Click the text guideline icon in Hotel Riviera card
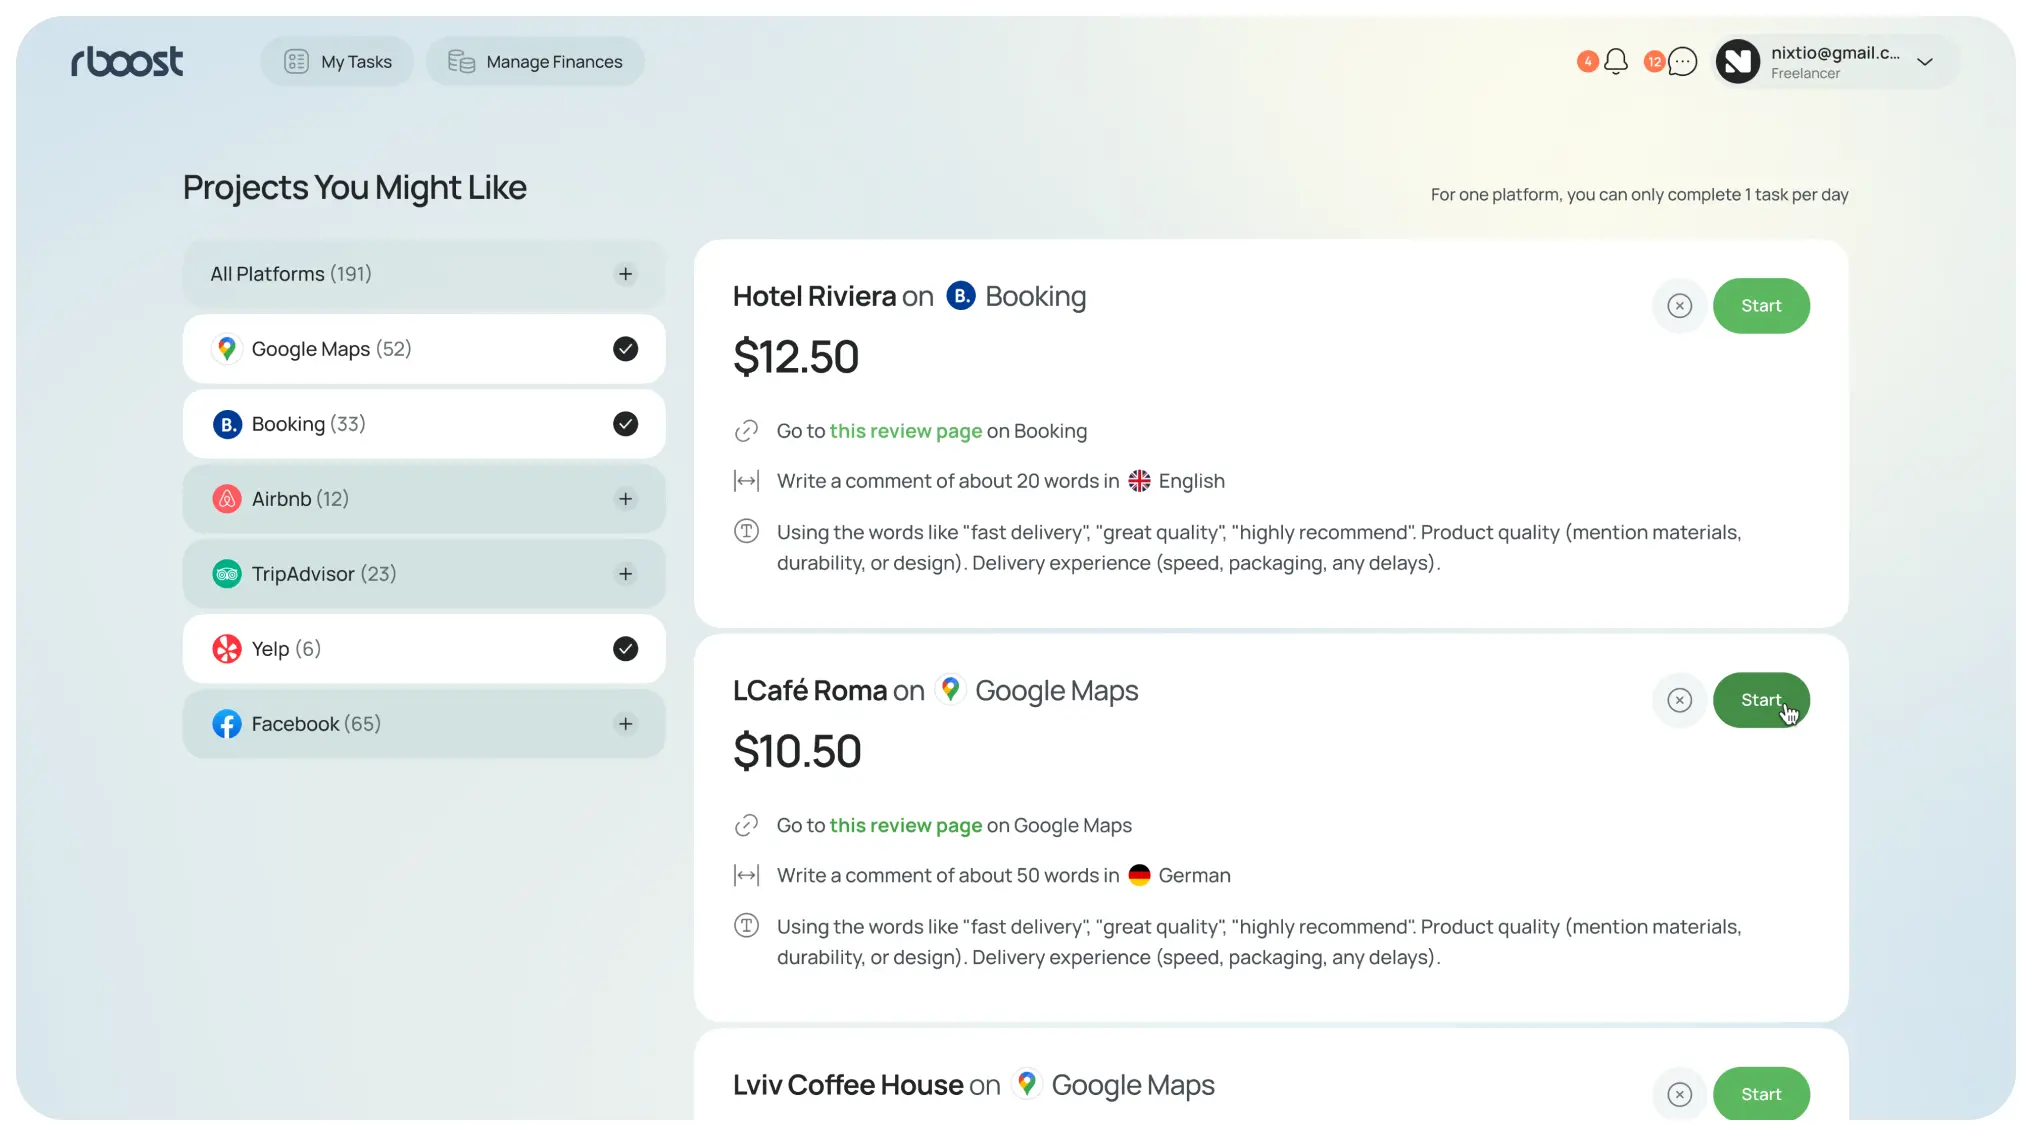 coord(746,531)
